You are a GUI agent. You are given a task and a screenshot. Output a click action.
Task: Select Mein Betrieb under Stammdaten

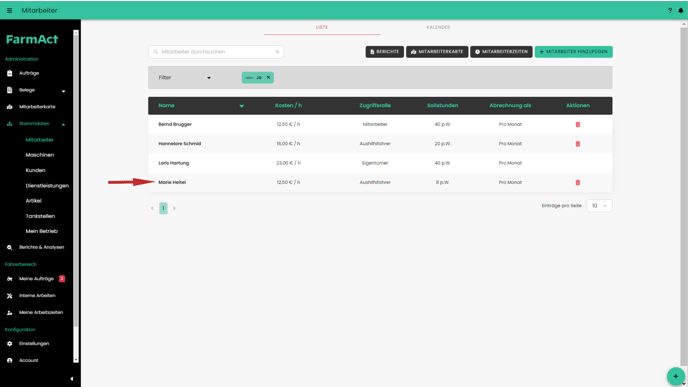coord(41,231)
